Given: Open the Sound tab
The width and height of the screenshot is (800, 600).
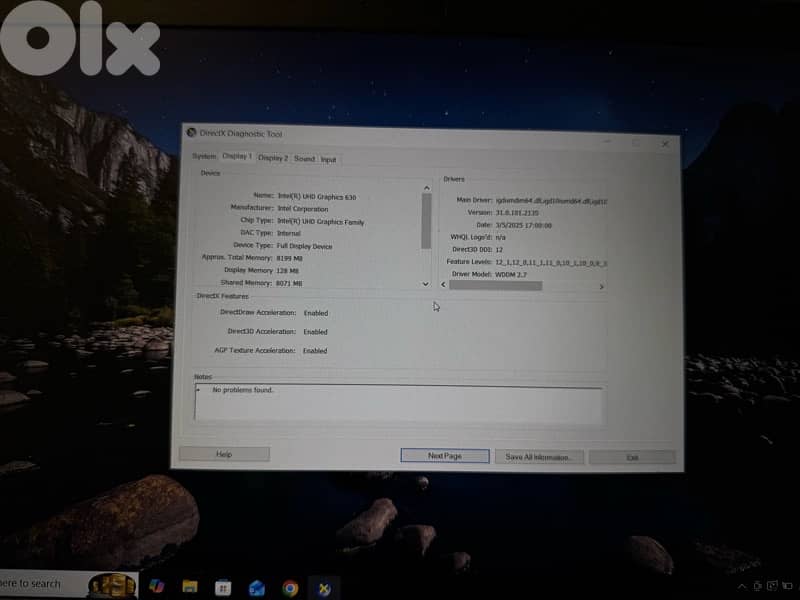Looking at the screenshot, I should click(306, 156).
